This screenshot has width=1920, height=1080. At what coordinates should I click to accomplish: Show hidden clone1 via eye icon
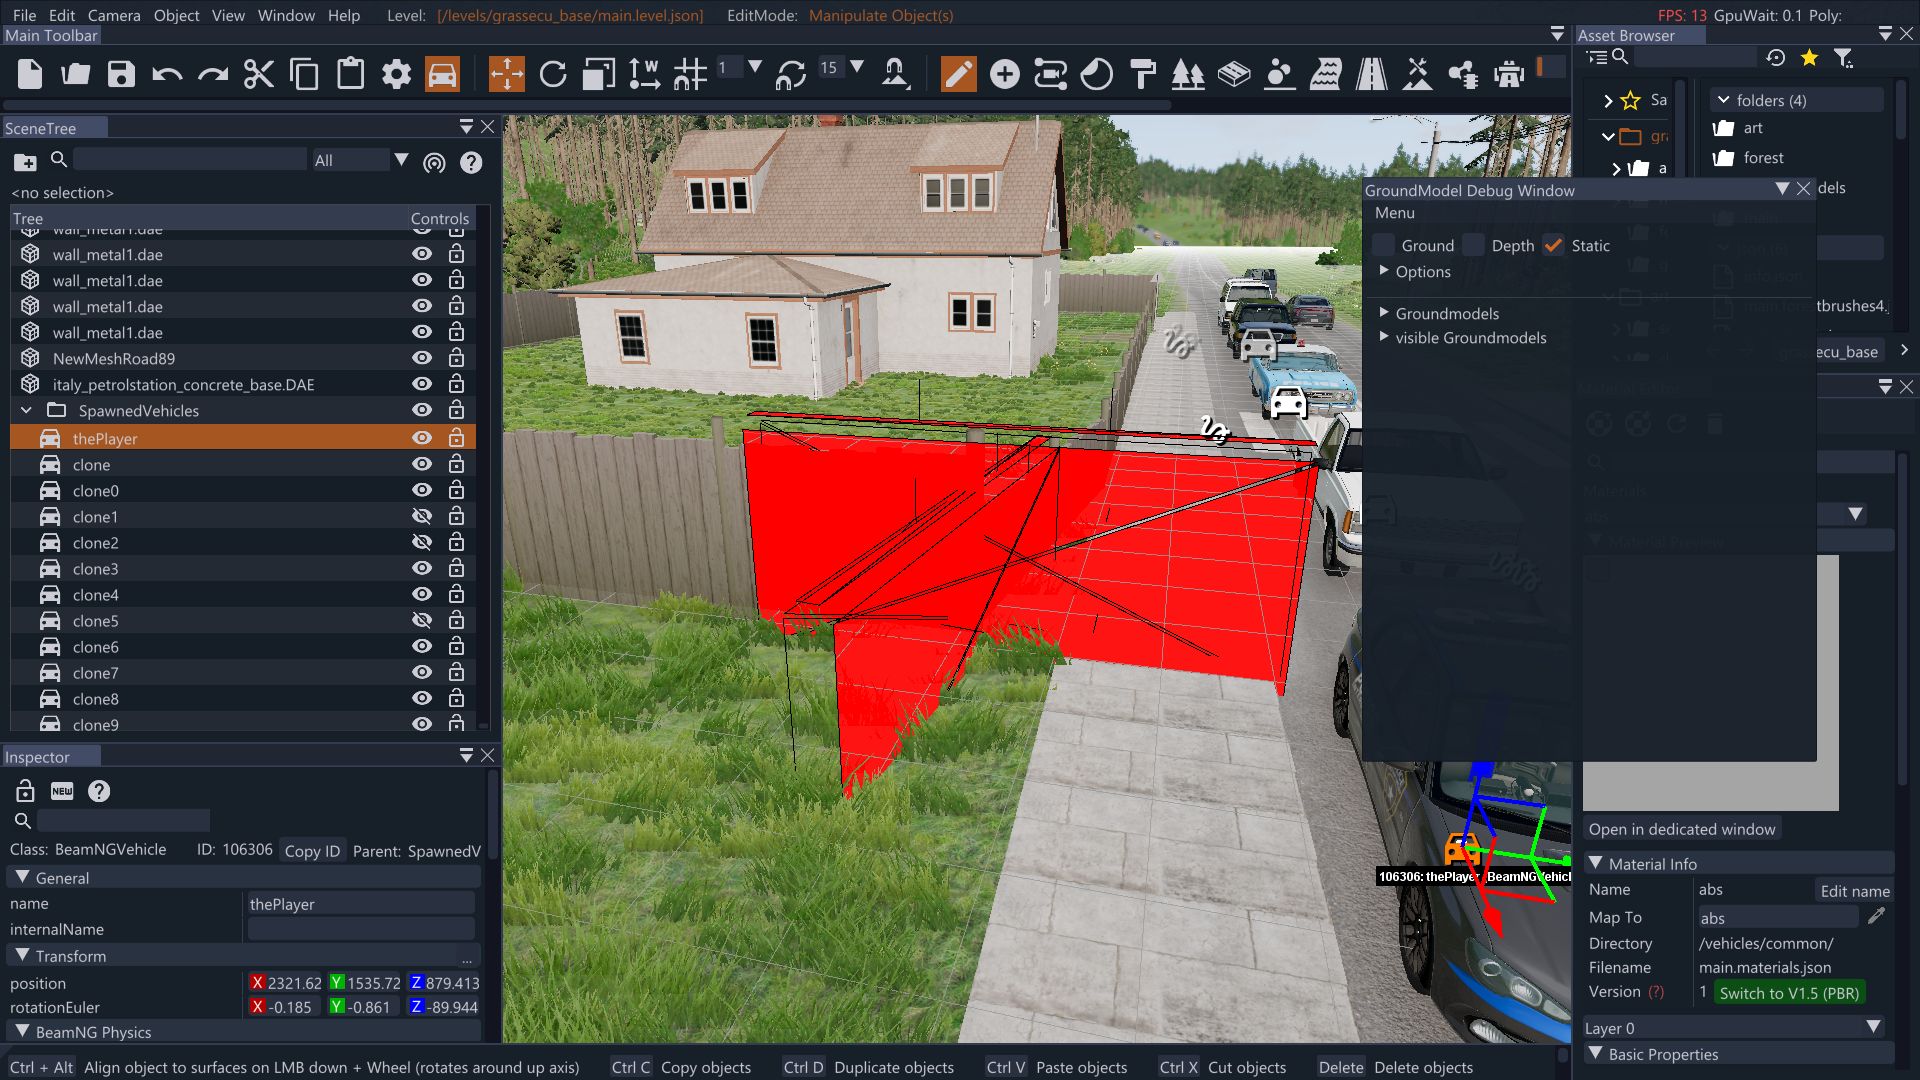click(422, 516)
